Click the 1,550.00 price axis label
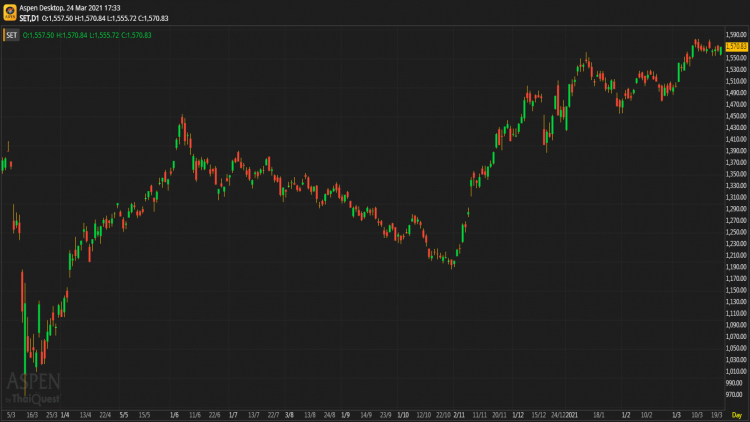Screen dimensions: 750x422 coord(736,58)
